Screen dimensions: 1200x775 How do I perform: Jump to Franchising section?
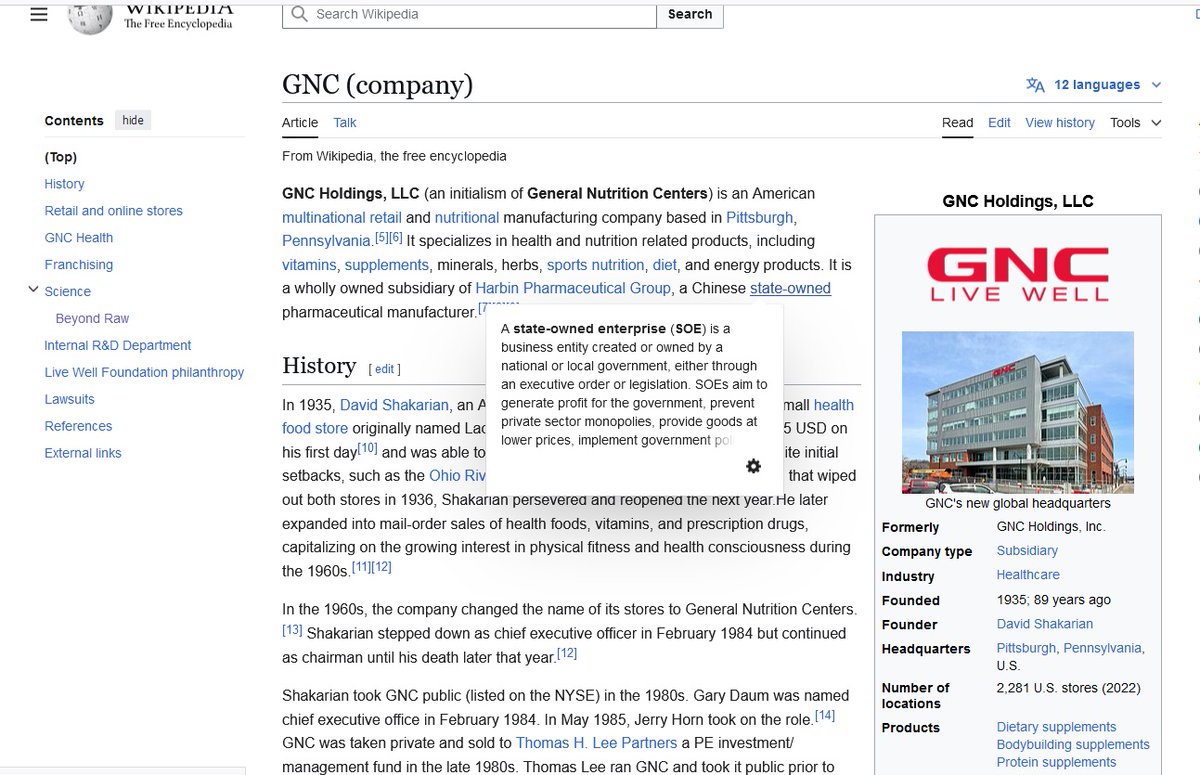click(79, 265)
